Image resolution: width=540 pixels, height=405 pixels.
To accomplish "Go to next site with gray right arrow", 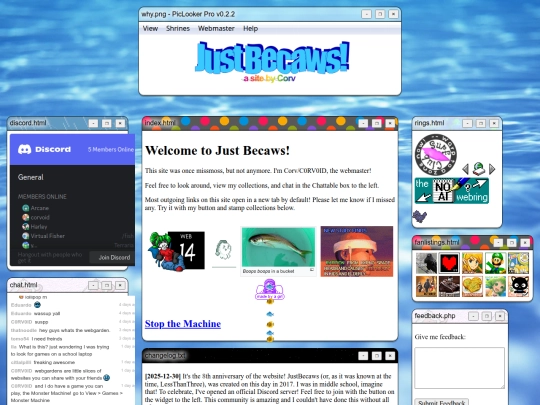I will pos(492,169).
